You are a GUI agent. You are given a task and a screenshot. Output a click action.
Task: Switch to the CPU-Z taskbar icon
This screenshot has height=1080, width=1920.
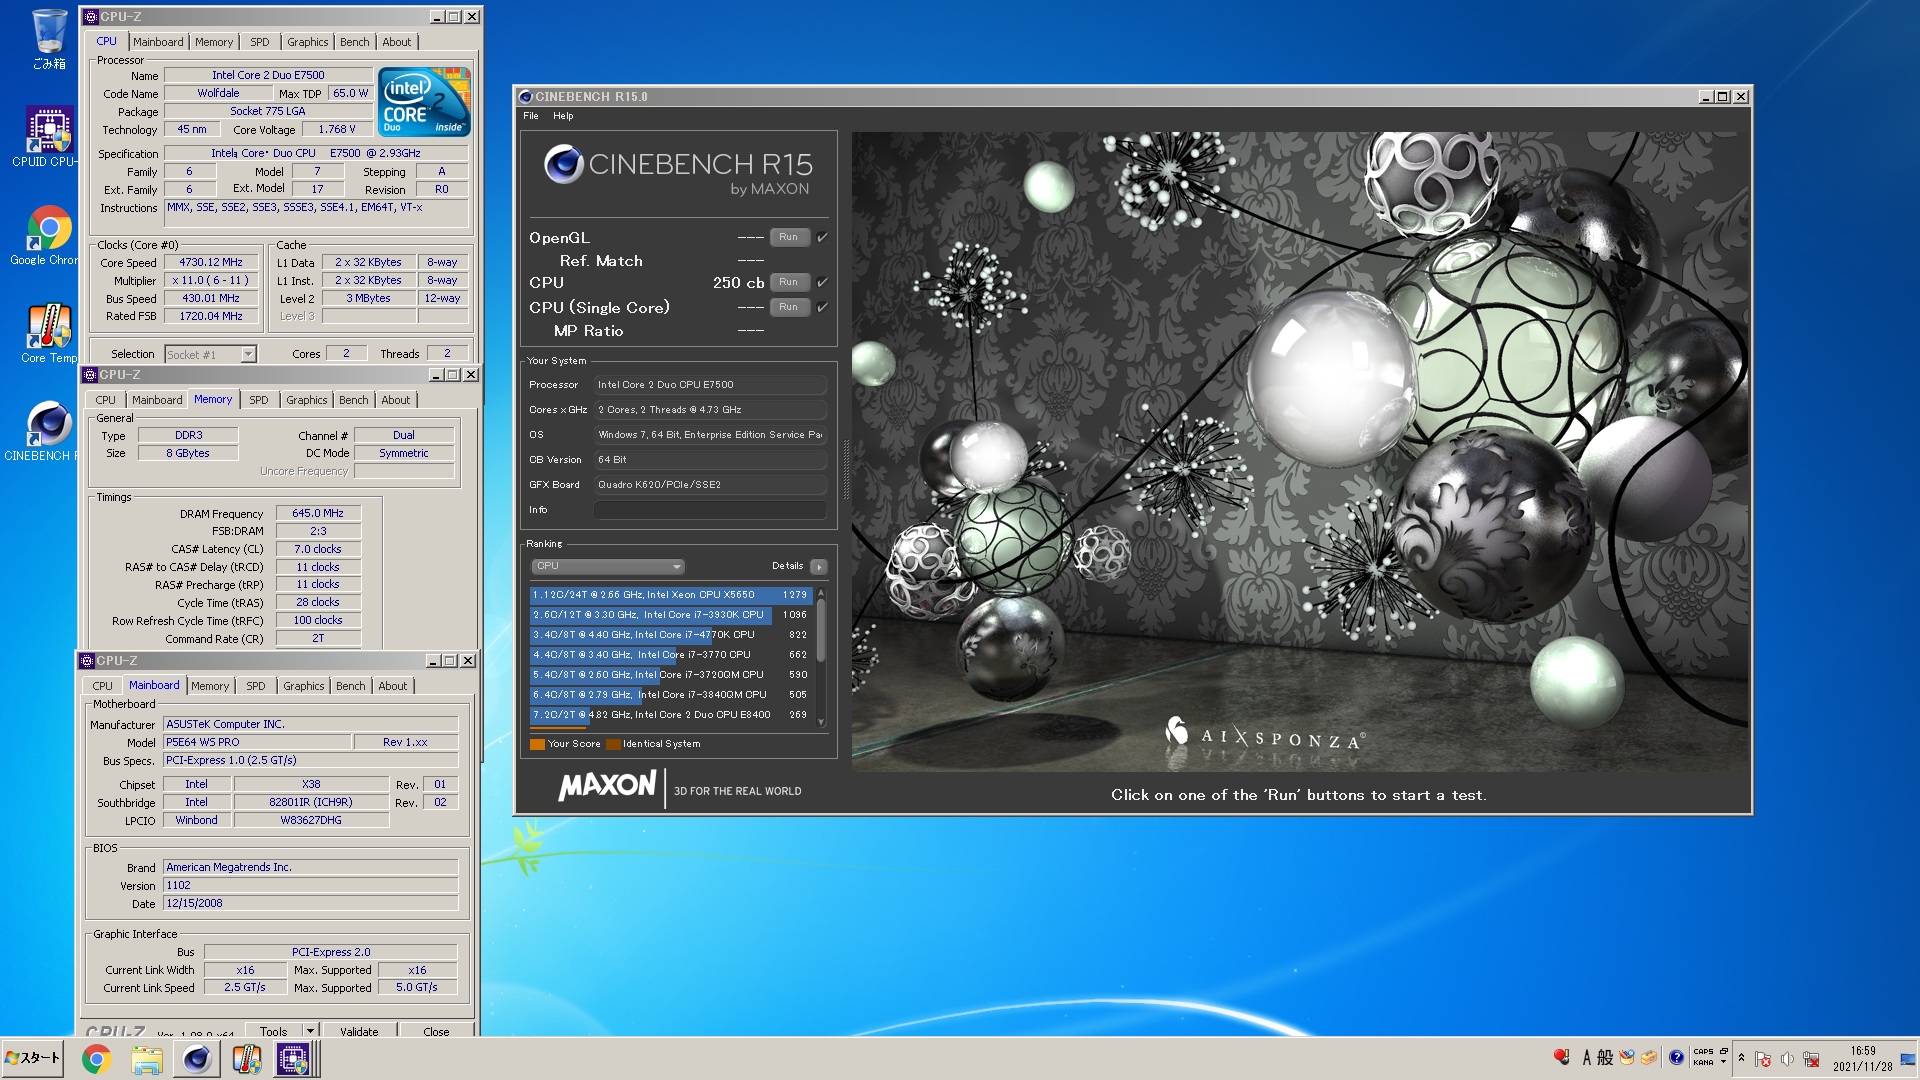[x=294, y=1059]
